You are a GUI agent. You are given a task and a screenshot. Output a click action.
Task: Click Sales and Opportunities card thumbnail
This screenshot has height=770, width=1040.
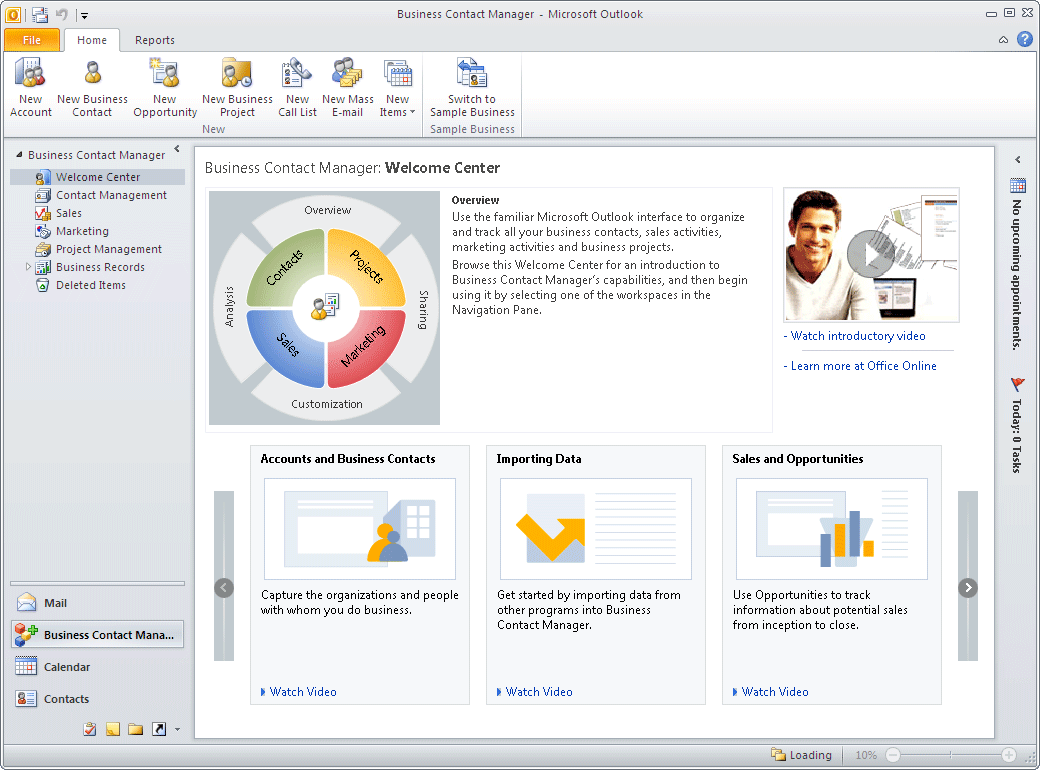tap(832, 529)
